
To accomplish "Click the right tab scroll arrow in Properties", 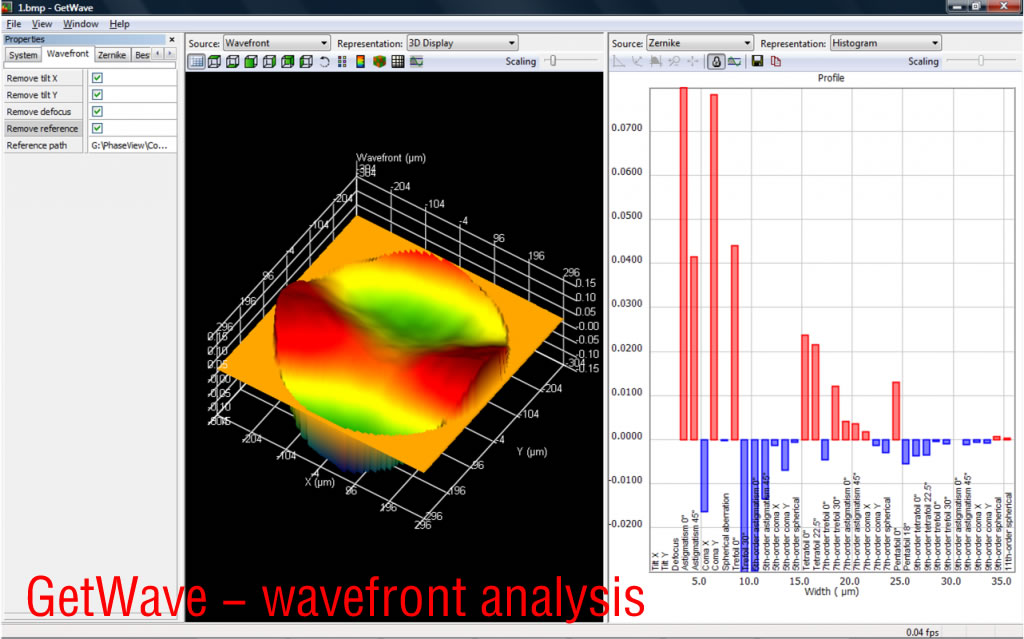I will [168, 54].
